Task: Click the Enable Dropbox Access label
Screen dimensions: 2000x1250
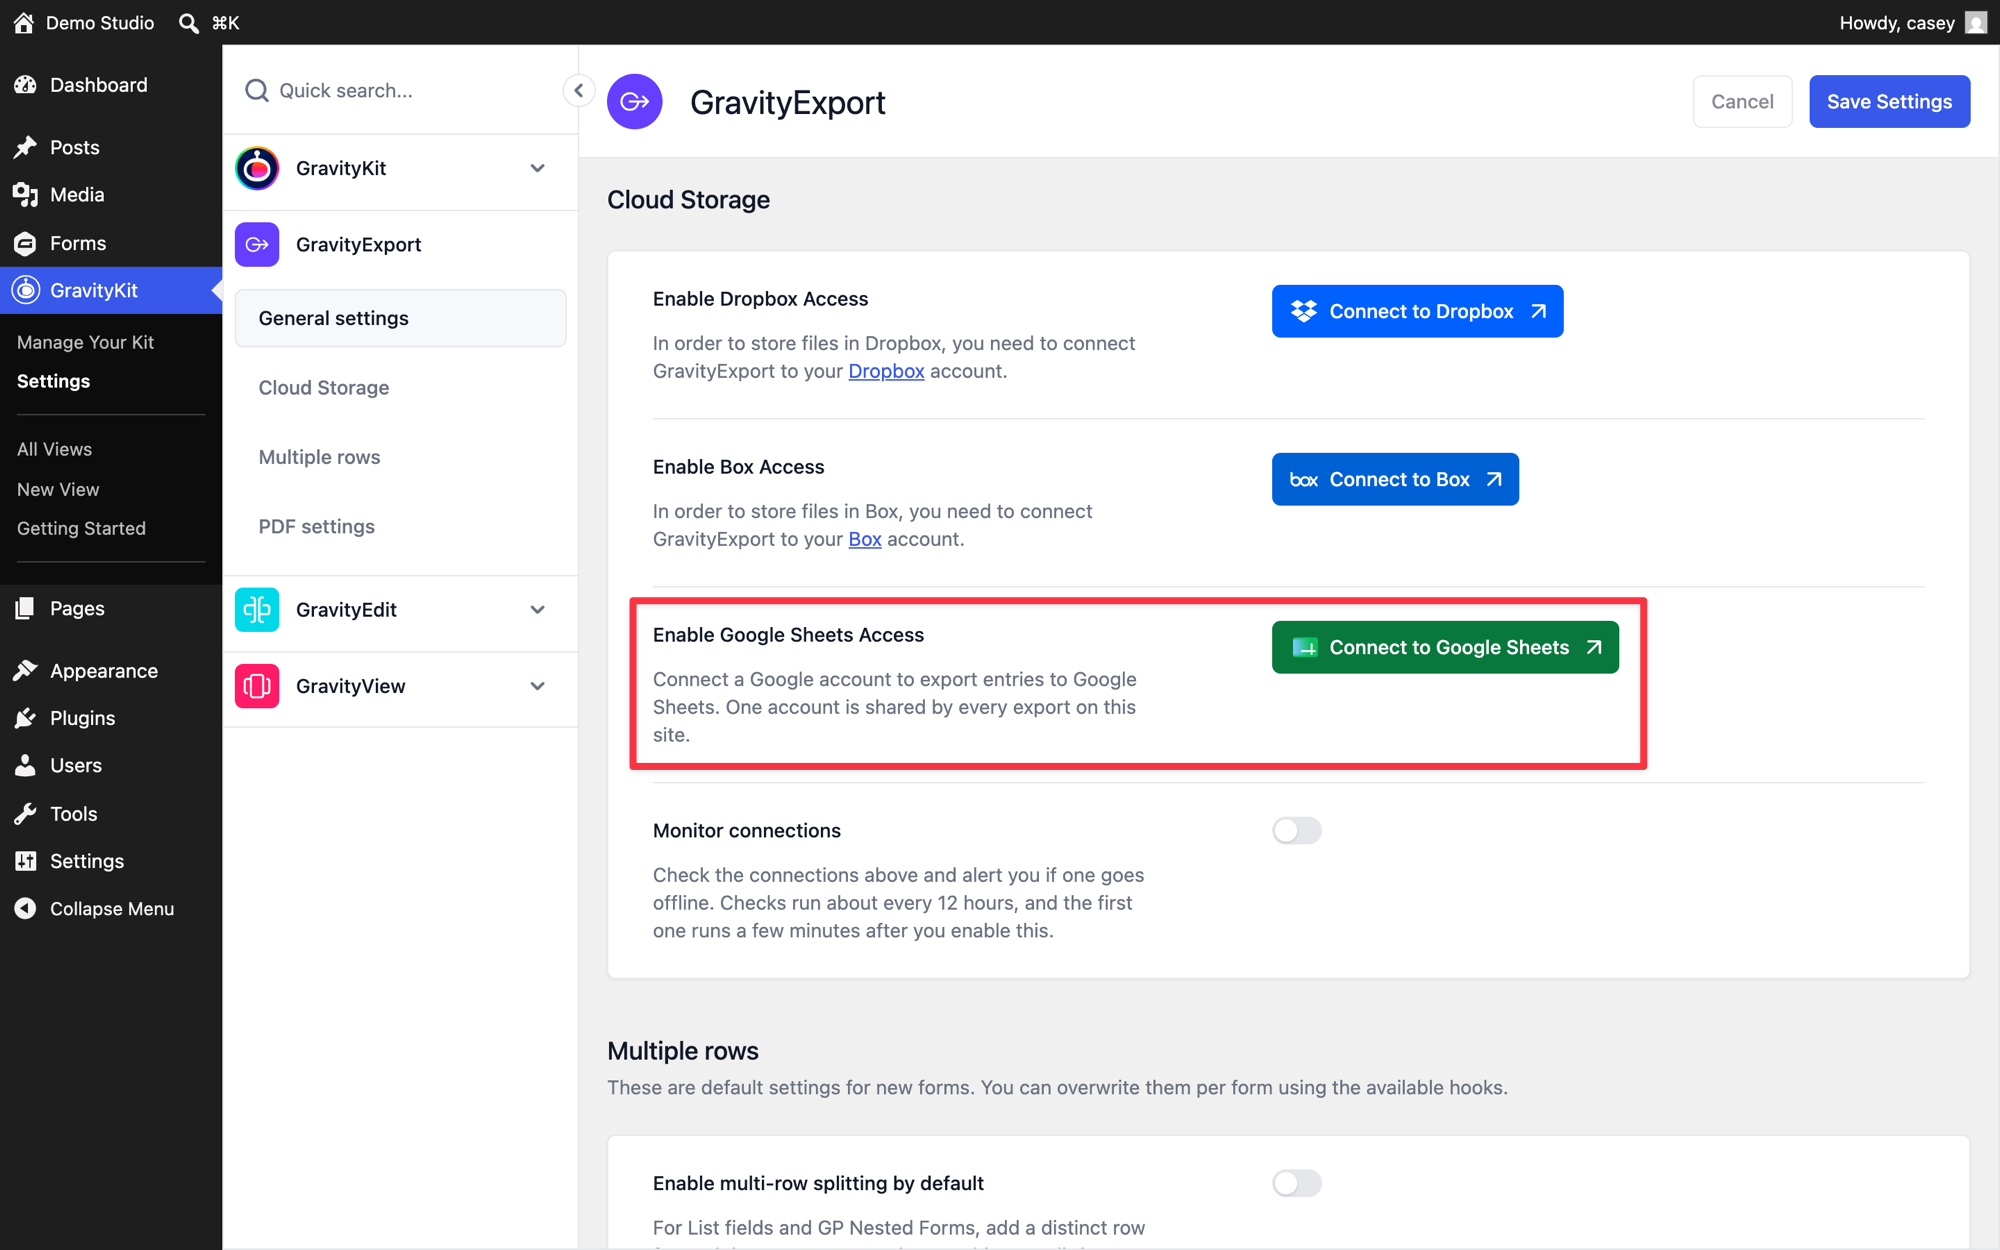Action: 760,299
